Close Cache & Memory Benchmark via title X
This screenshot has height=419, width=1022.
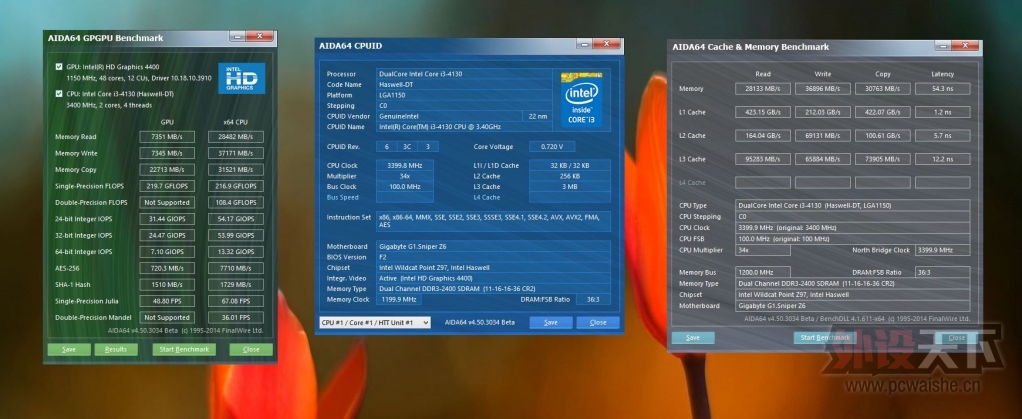[x=965, y=46]
